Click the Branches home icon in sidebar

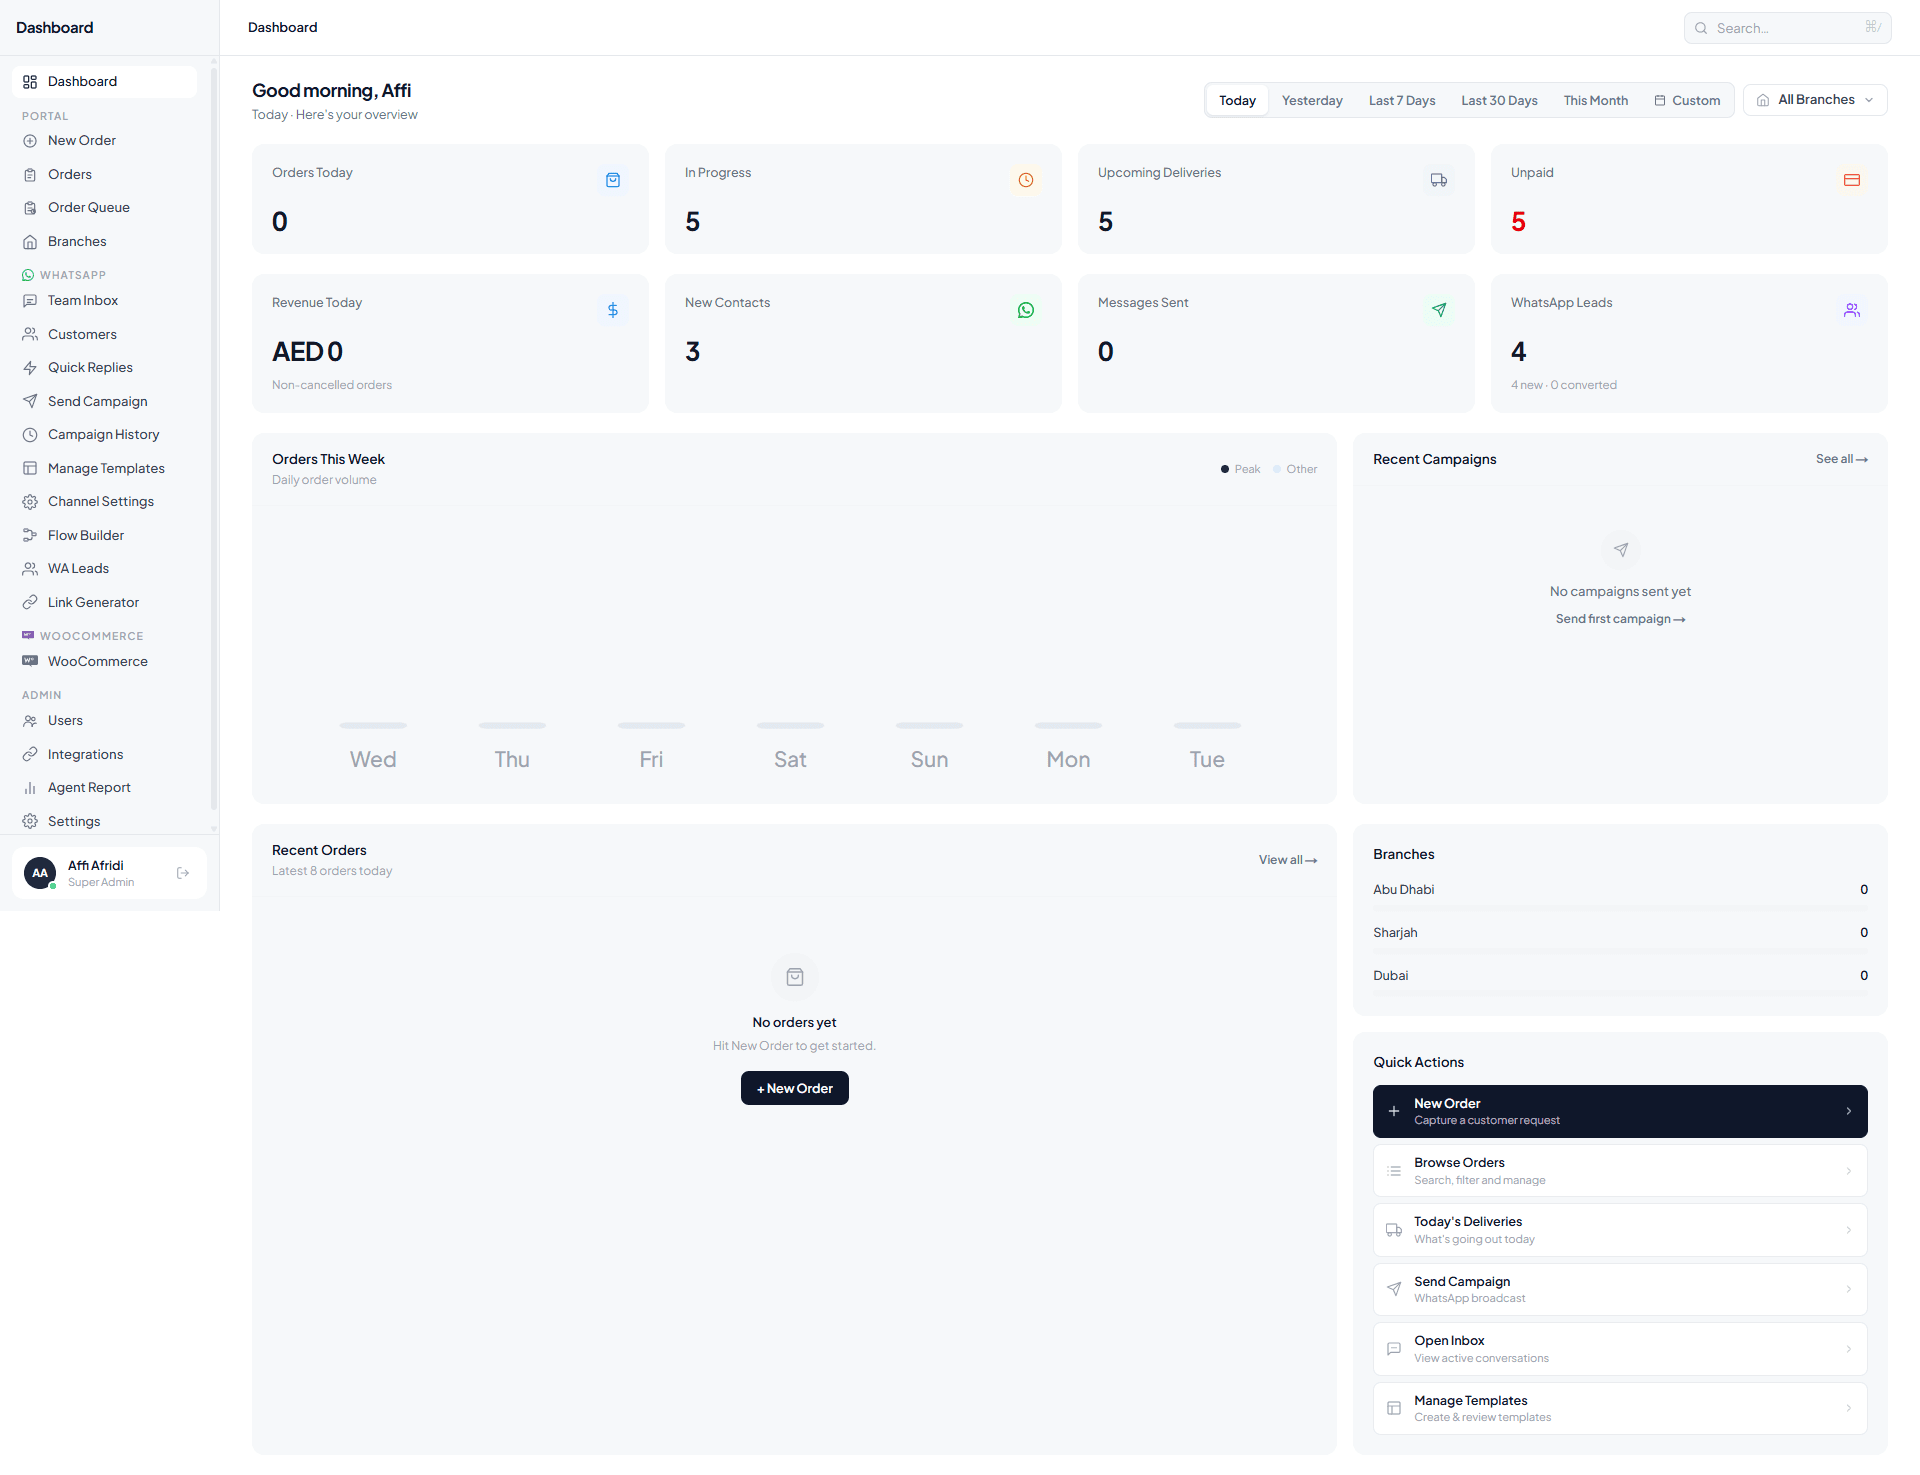click(x=30, y=242)
